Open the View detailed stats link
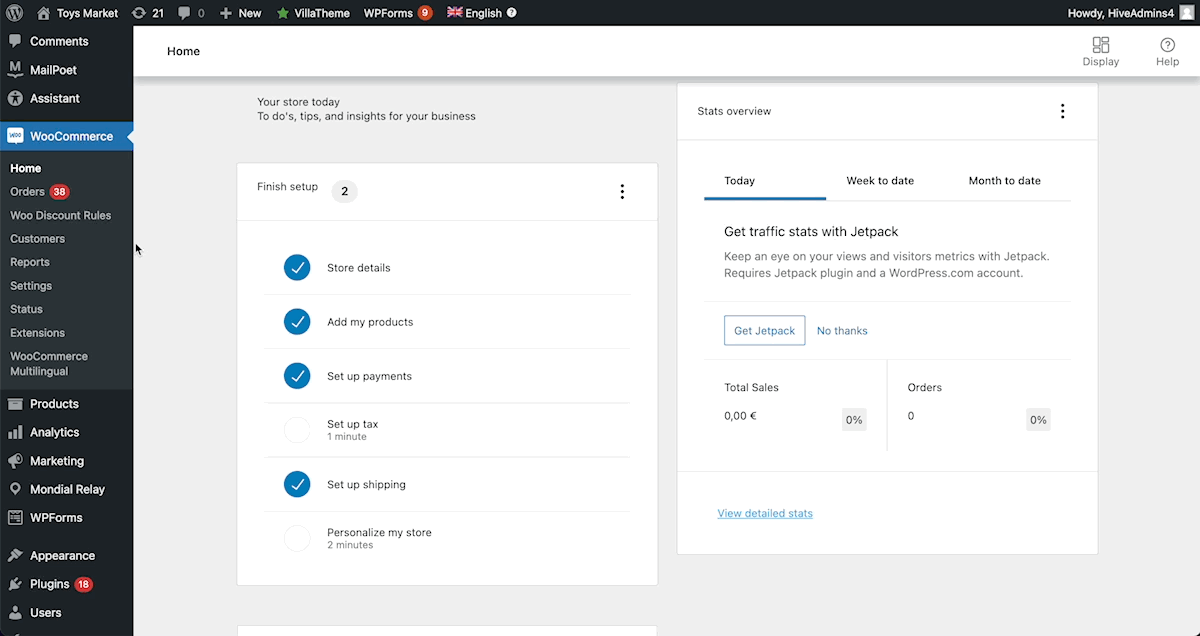The width and height of the screenshot is (1200, 636). point(765,513)
